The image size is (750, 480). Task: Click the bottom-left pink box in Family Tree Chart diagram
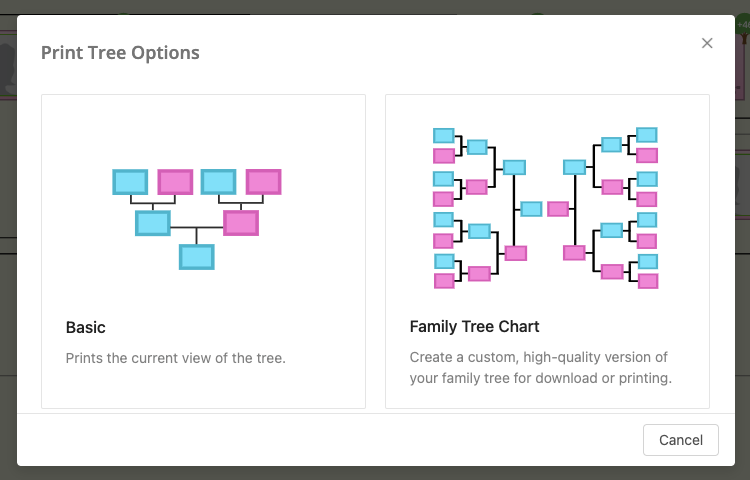(444, 281)
